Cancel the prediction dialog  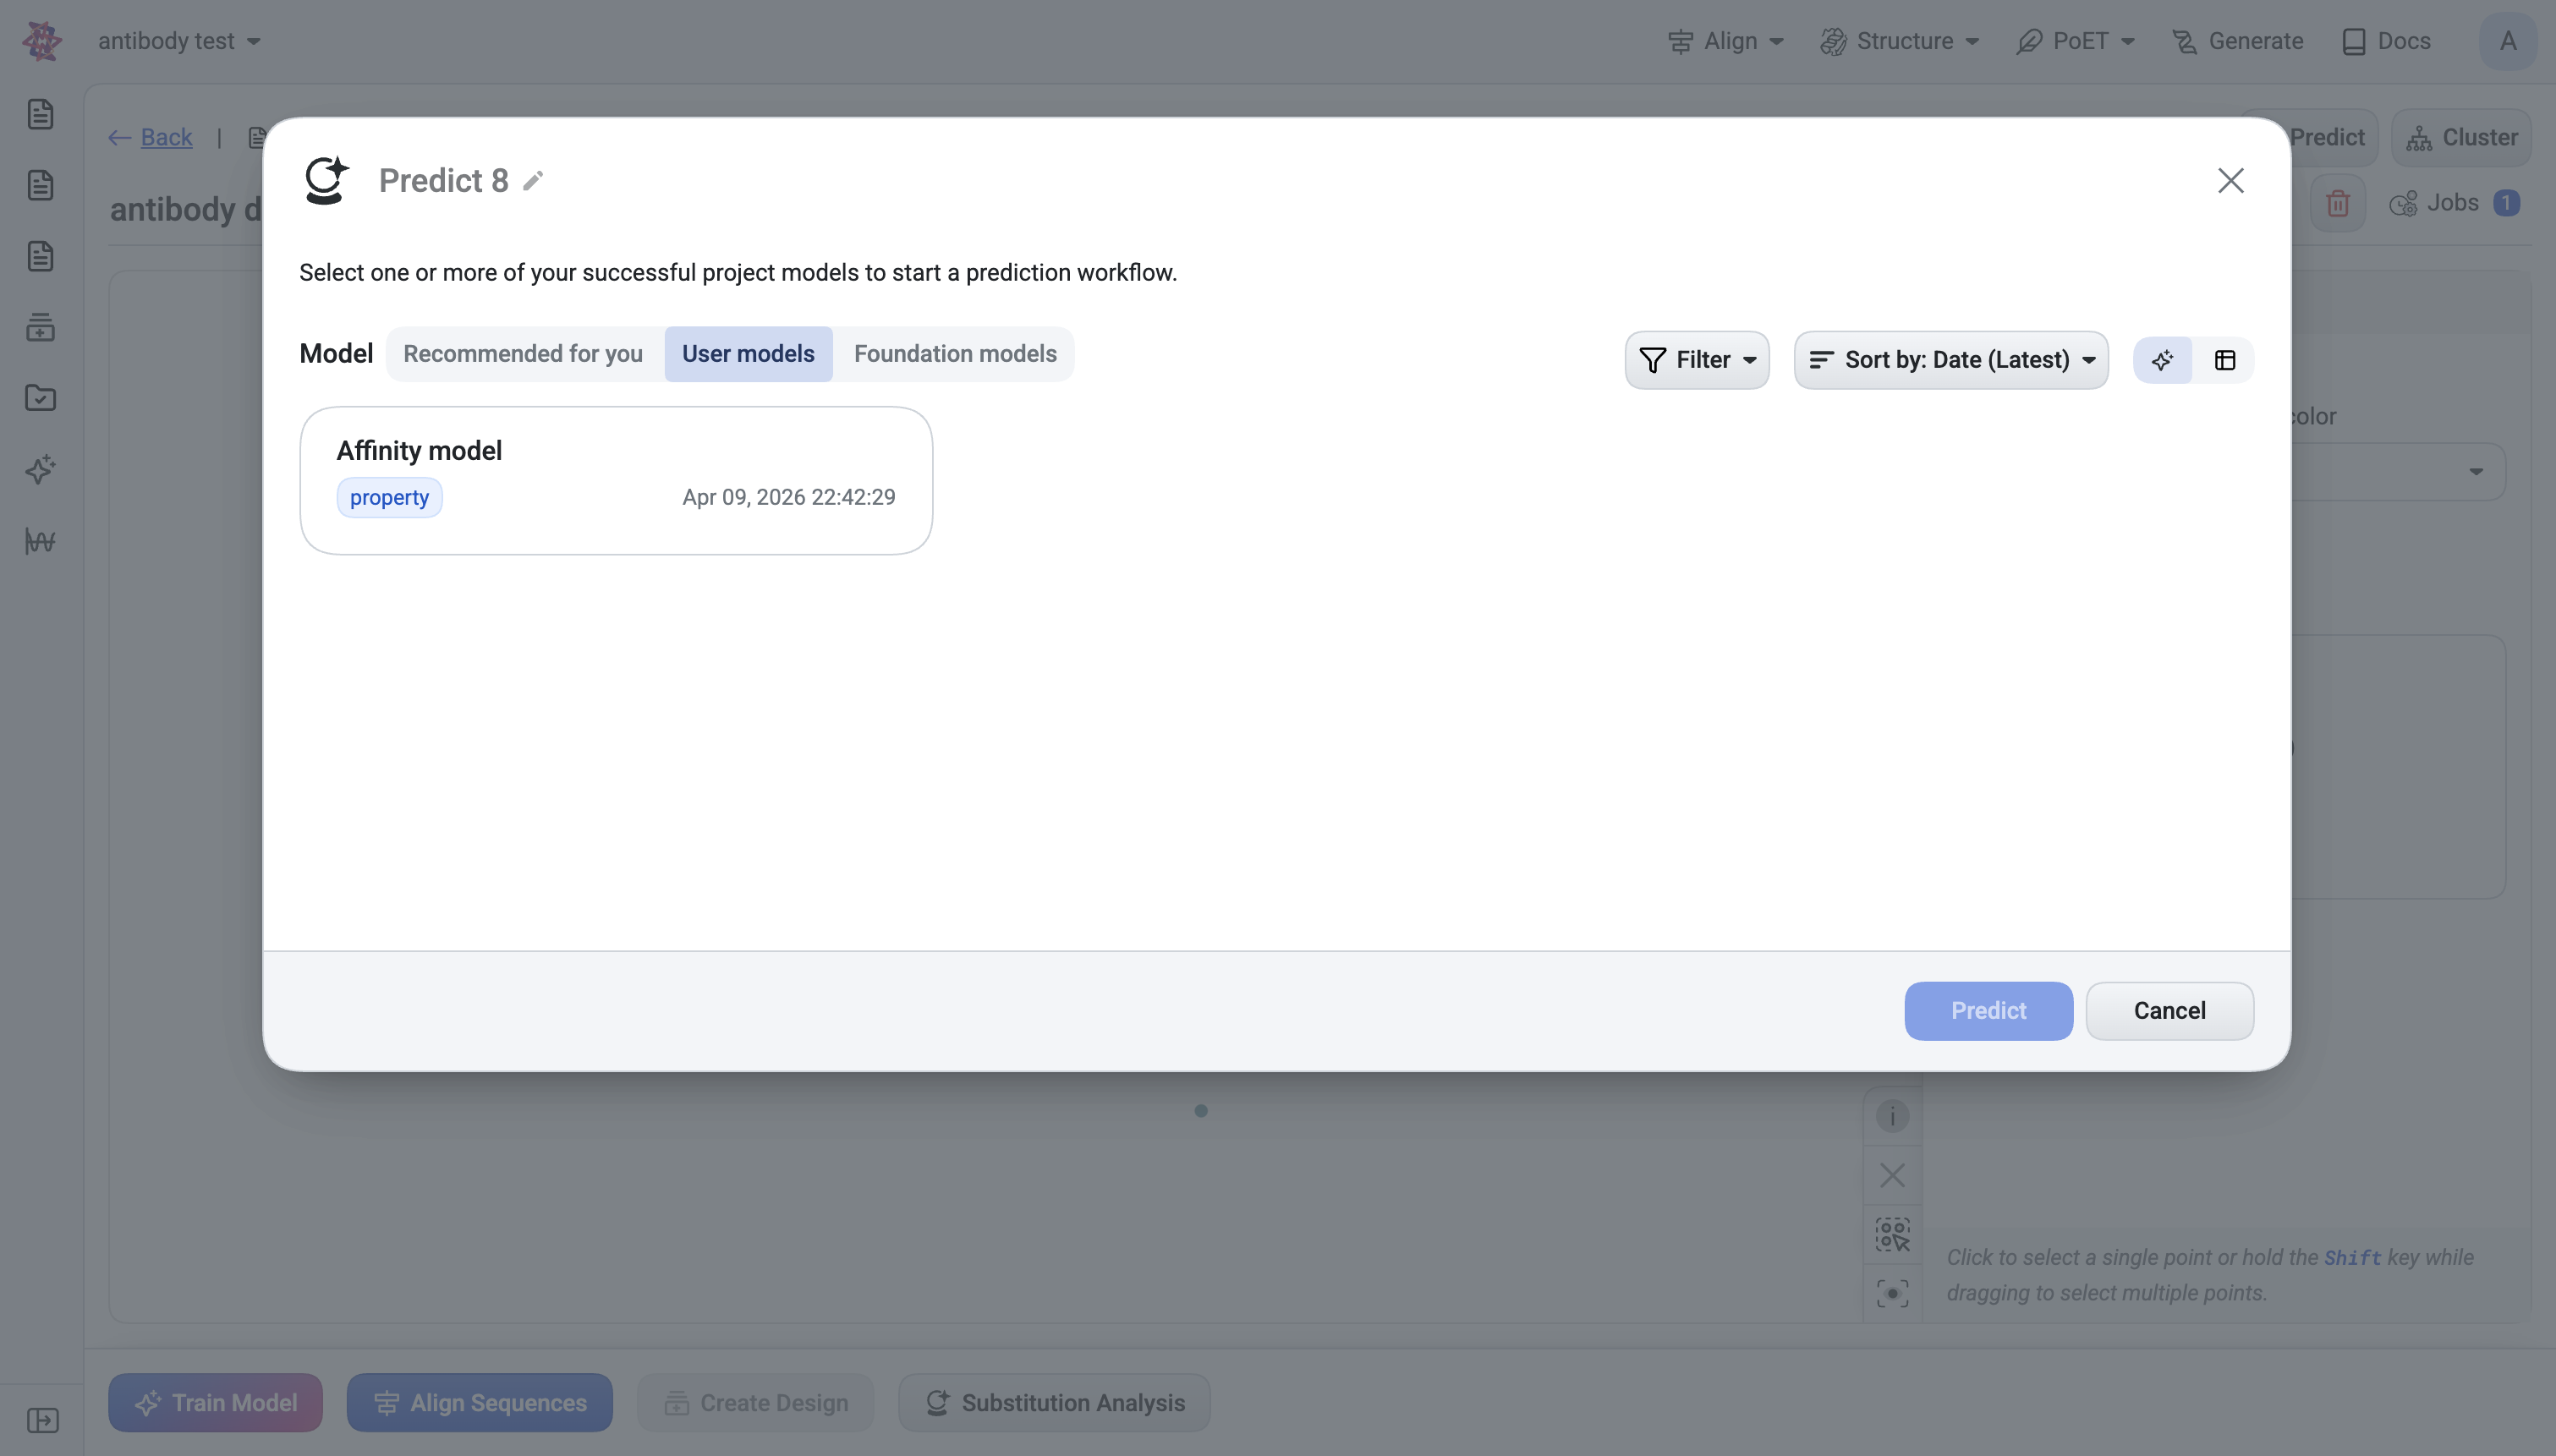(x=2169, y=1010)
